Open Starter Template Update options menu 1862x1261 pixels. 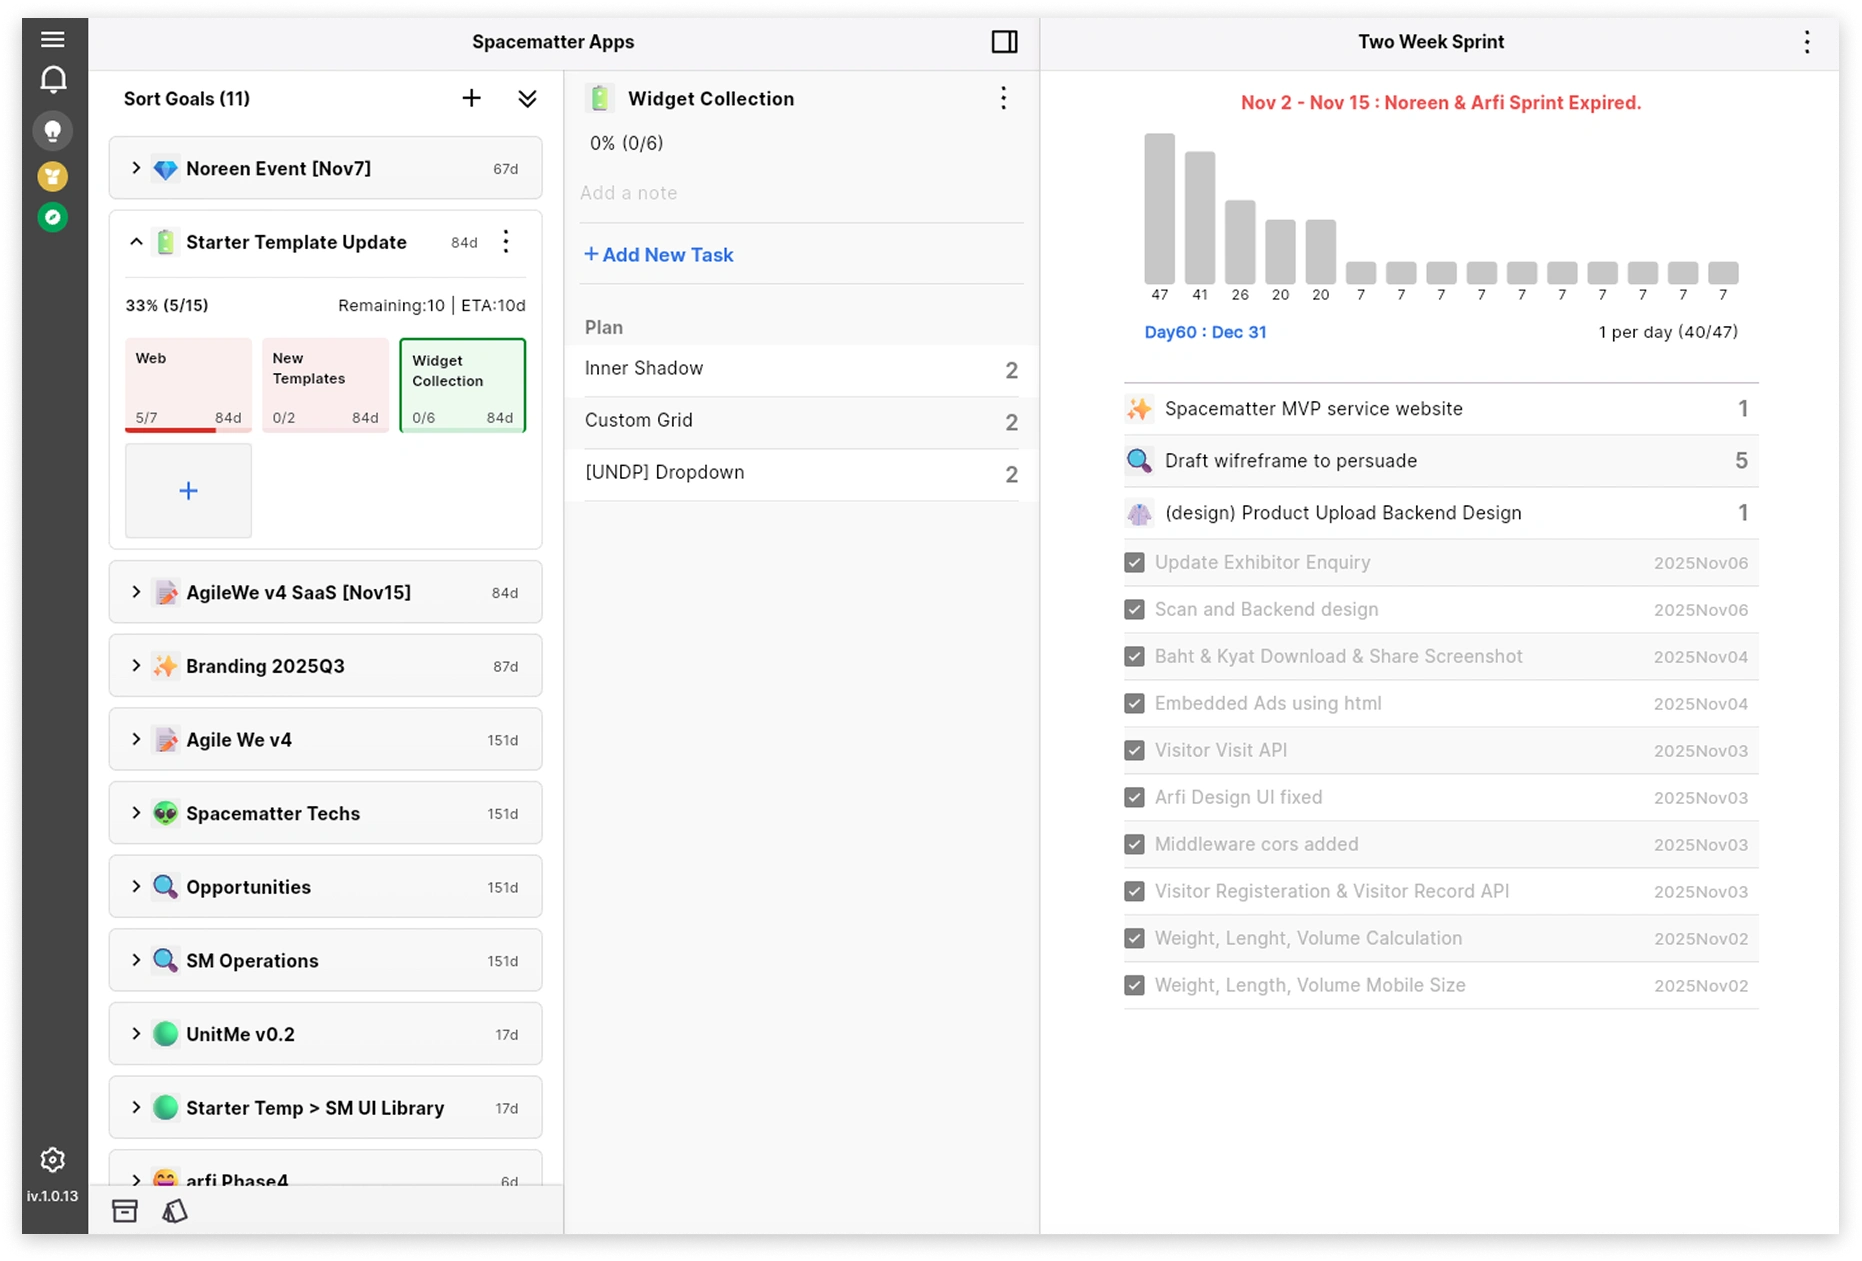(506, 242)
